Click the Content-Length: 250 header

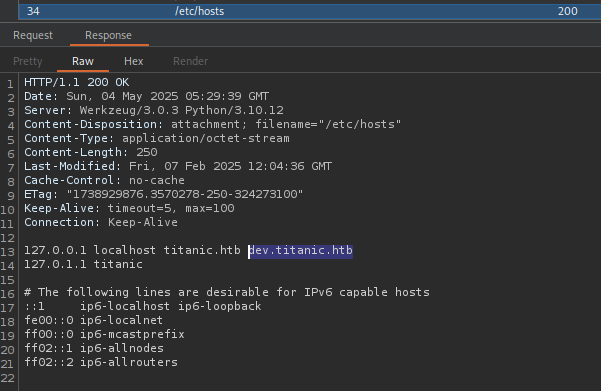(x=91, y=153)
